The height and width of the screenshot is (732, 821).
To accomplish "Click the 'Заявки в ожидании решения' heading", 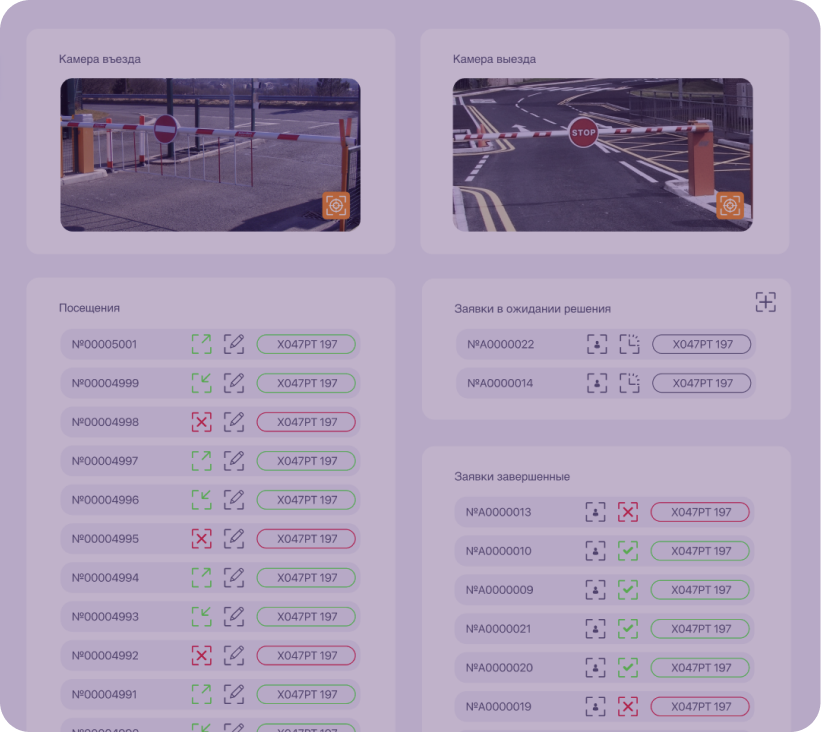I will [x=532, y=309].
